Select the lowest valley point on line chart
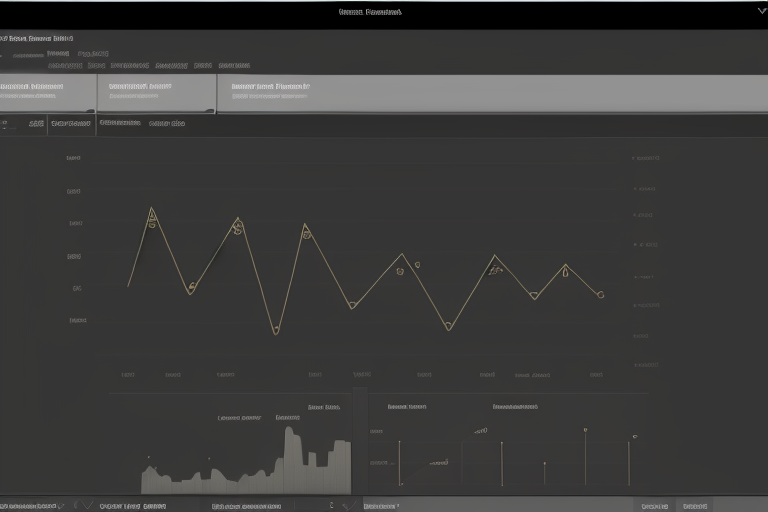Screen dimensions: 768x512 click(x=276, y=331)
